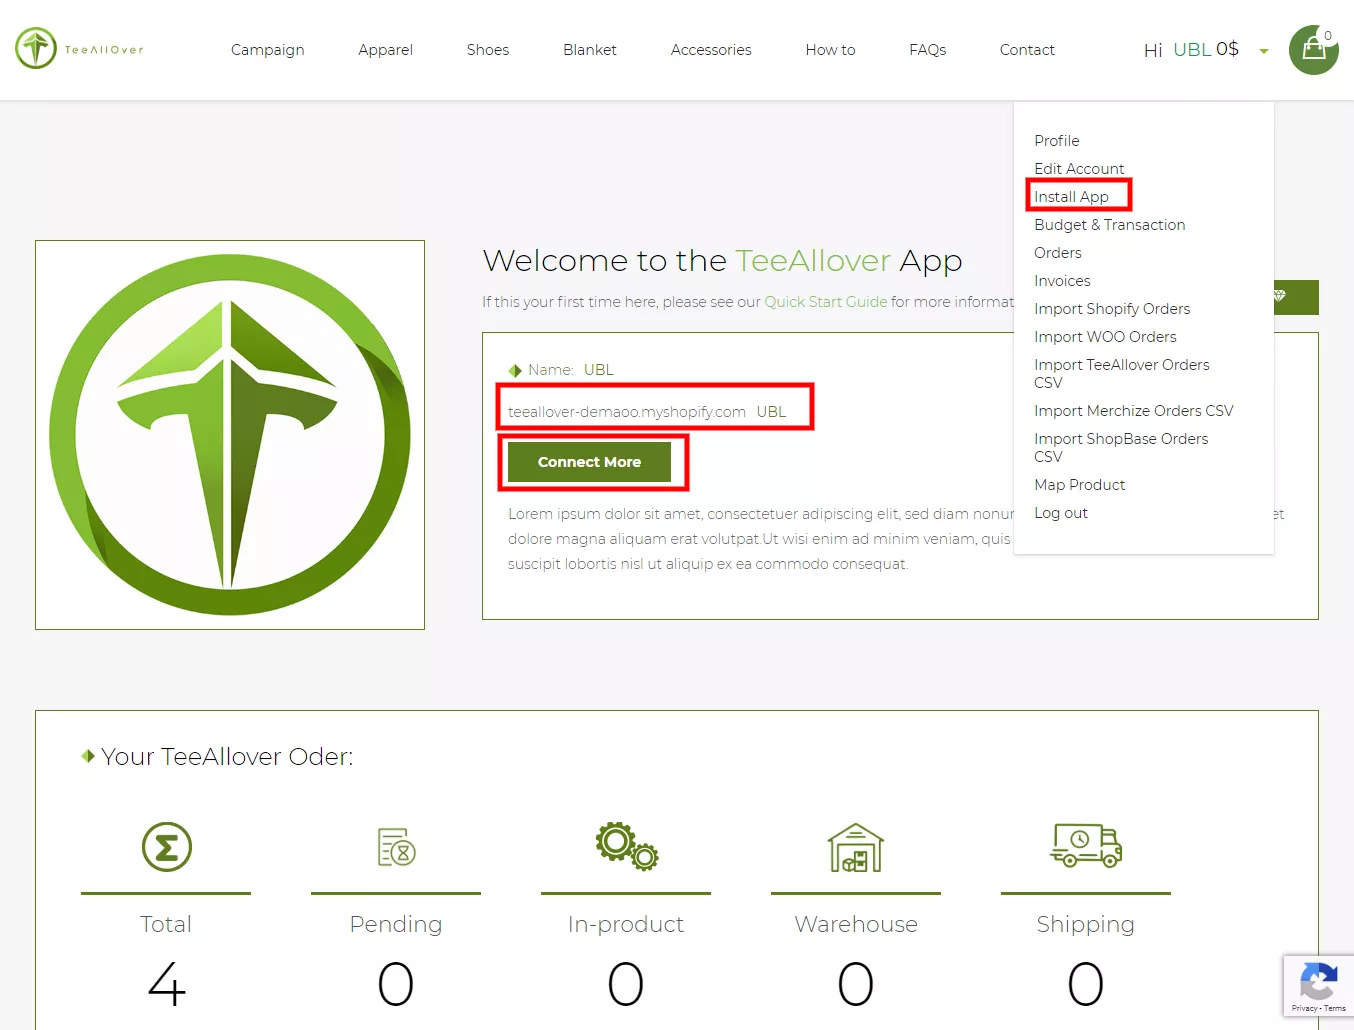Click the Pending orders hourglass icon

pos(396,847)
